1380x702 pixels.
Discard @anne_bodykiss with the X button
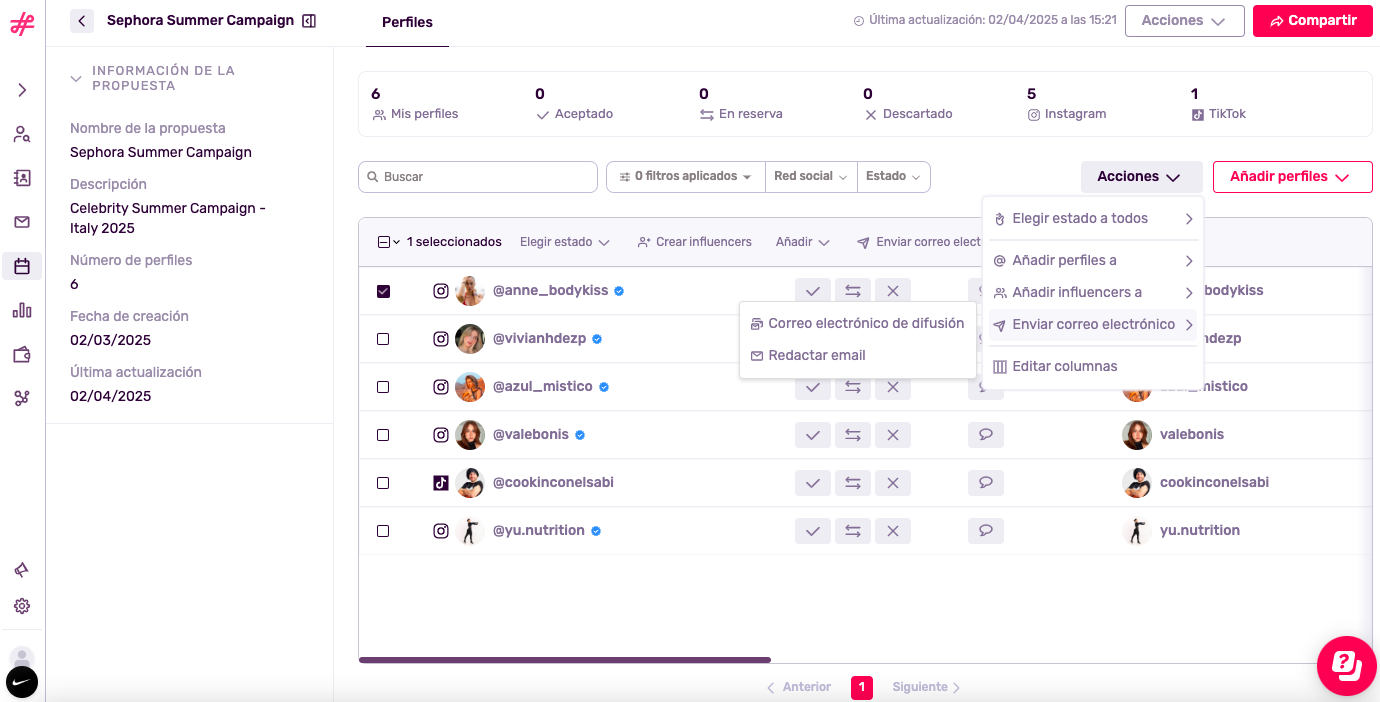893,291
